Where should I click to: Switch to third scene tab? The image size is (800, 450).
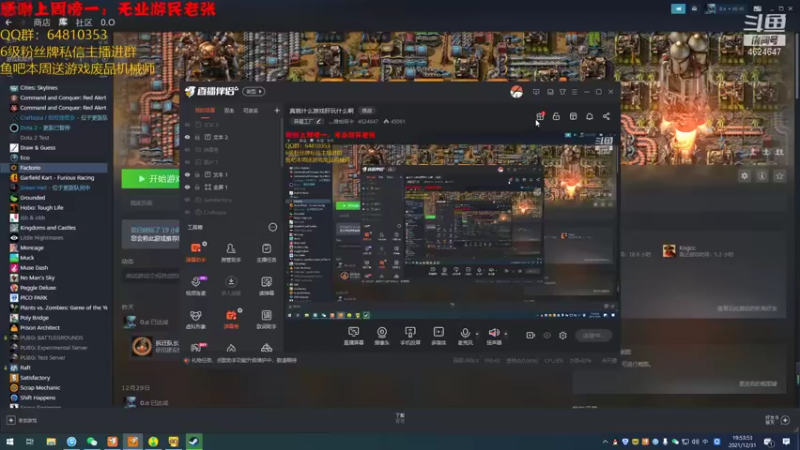(251, 111)
